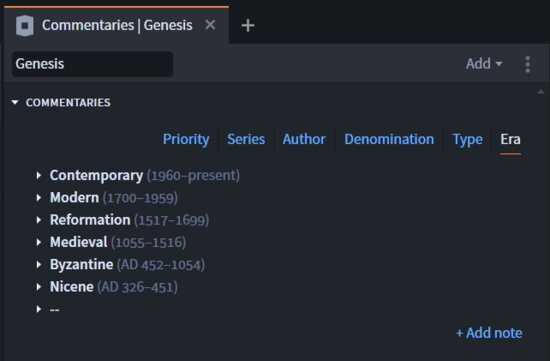Switch to the Priority grouping tab
The height and width of the screenshot is (361, 550).
coord(186,139)
